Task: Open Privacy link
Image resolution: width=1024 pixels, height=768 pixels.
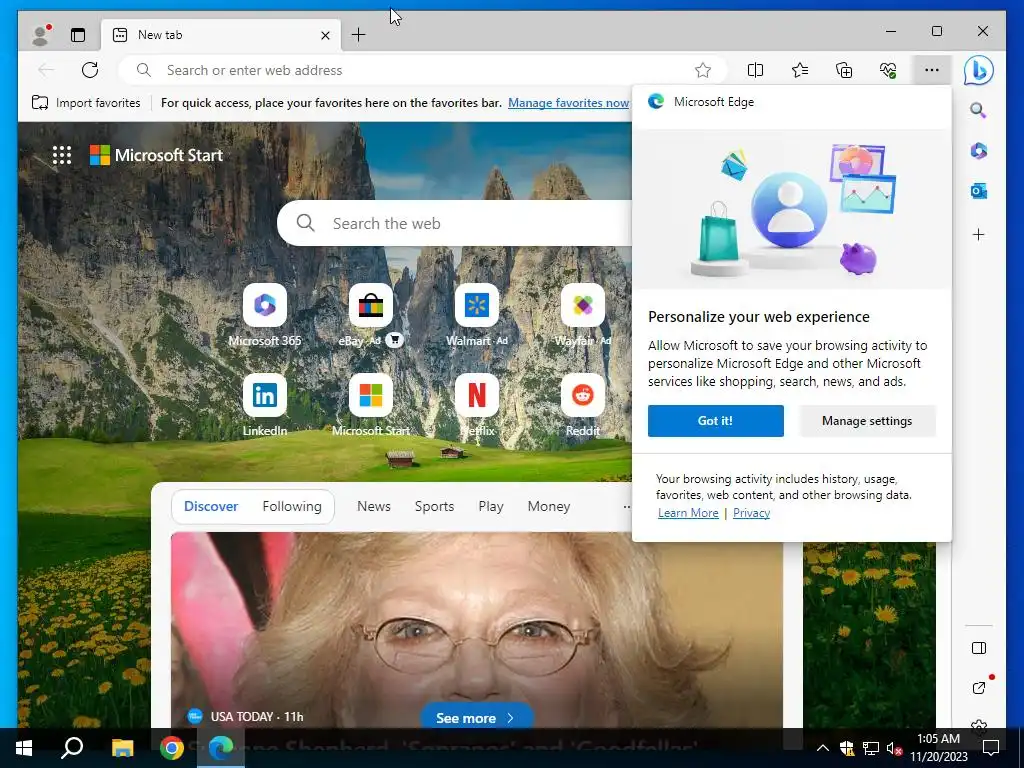Action: click(x=751, y=513)
